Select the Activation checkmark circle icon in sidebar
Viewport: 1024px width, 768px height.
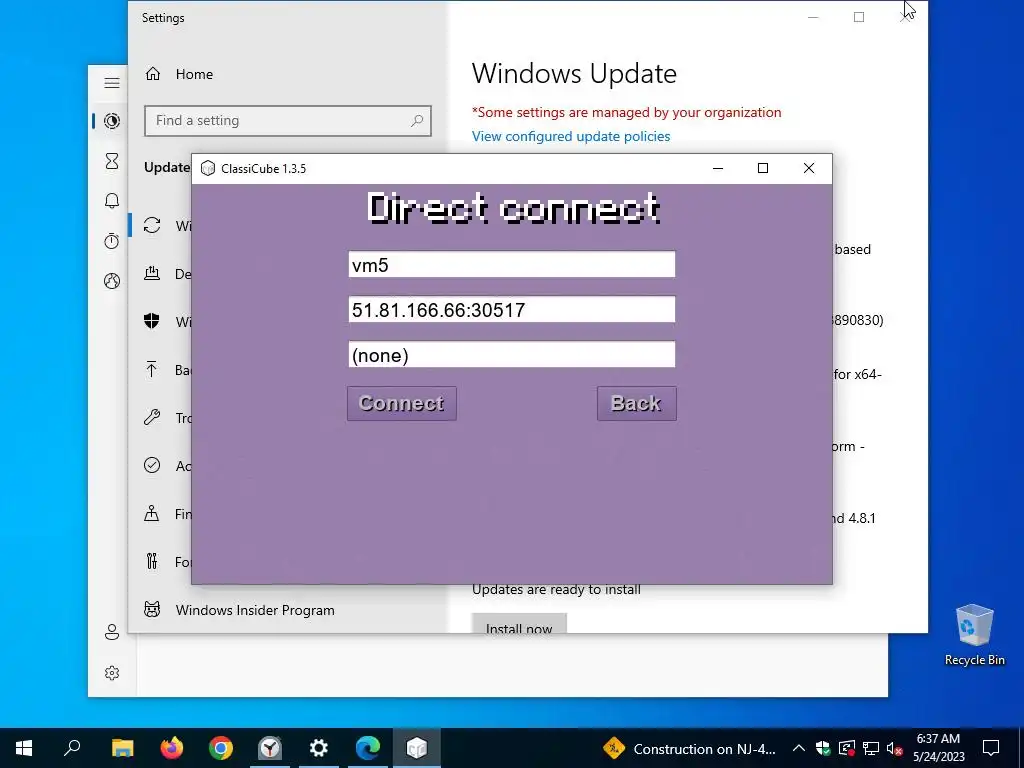coord(152,465)
